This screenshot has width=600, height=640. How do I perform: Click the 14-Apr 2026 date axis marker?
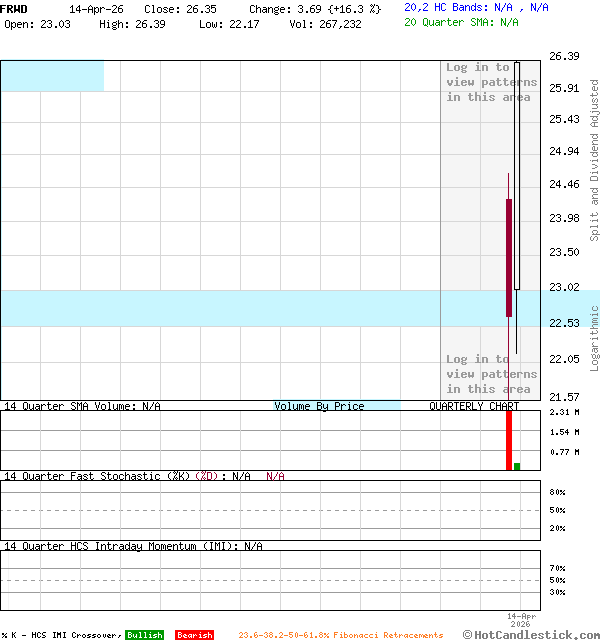pyautogui.click(x=521, y=620)
